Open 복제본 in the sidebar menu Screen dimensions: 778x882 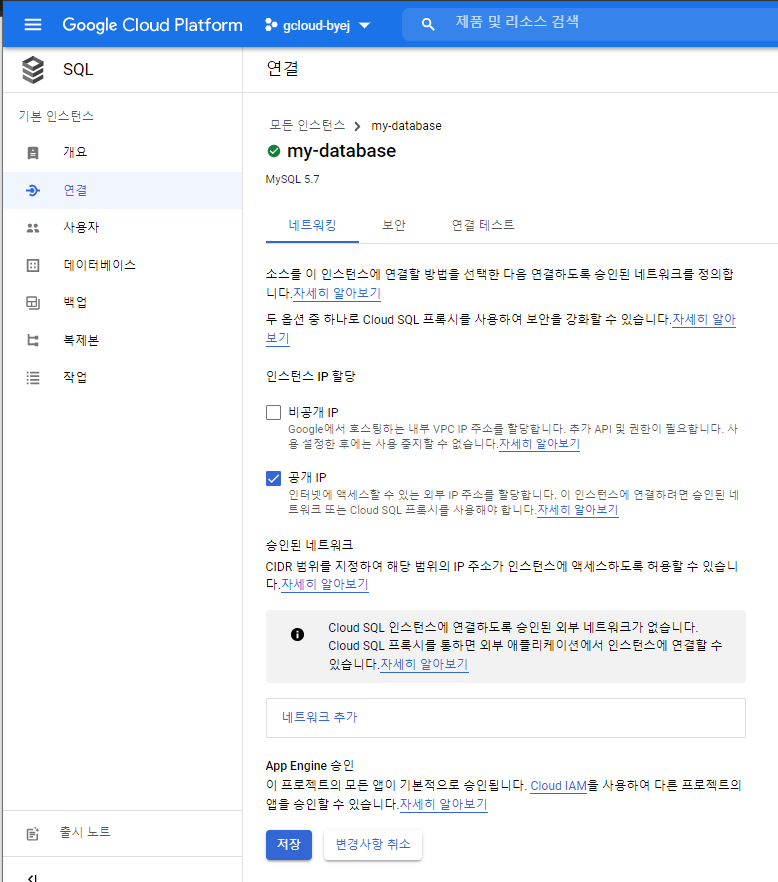coord(123,340)
